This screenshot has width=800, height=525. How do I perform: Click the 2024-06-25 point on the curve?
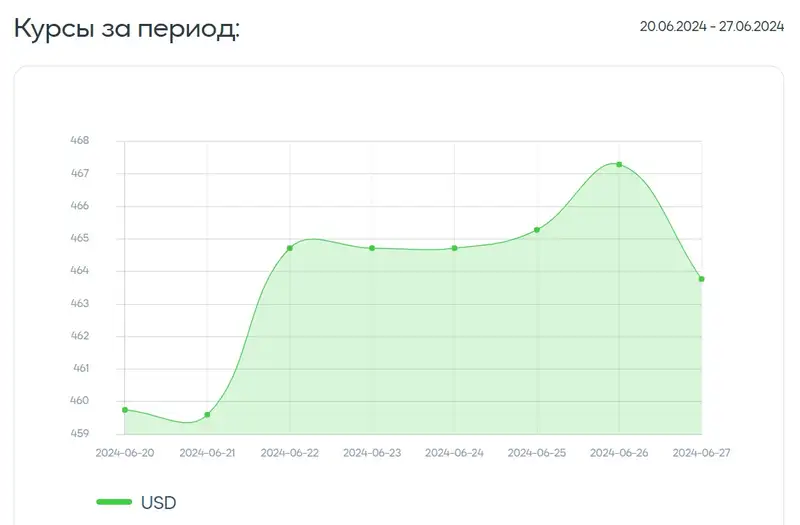coord(537,230)
